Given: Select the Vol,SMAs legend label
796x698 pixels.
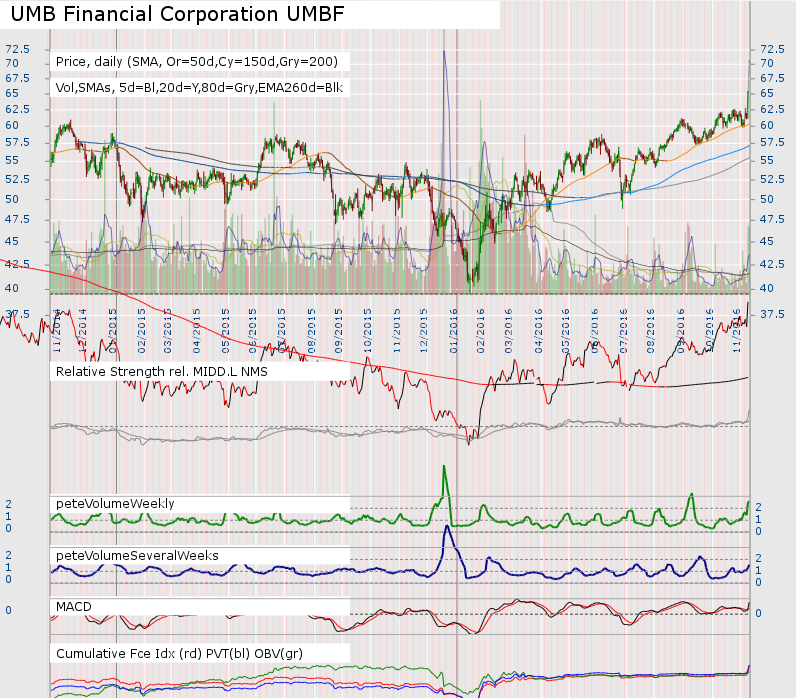Looking at the screenshot, I should pyautogui.click(x=199, y=88).
